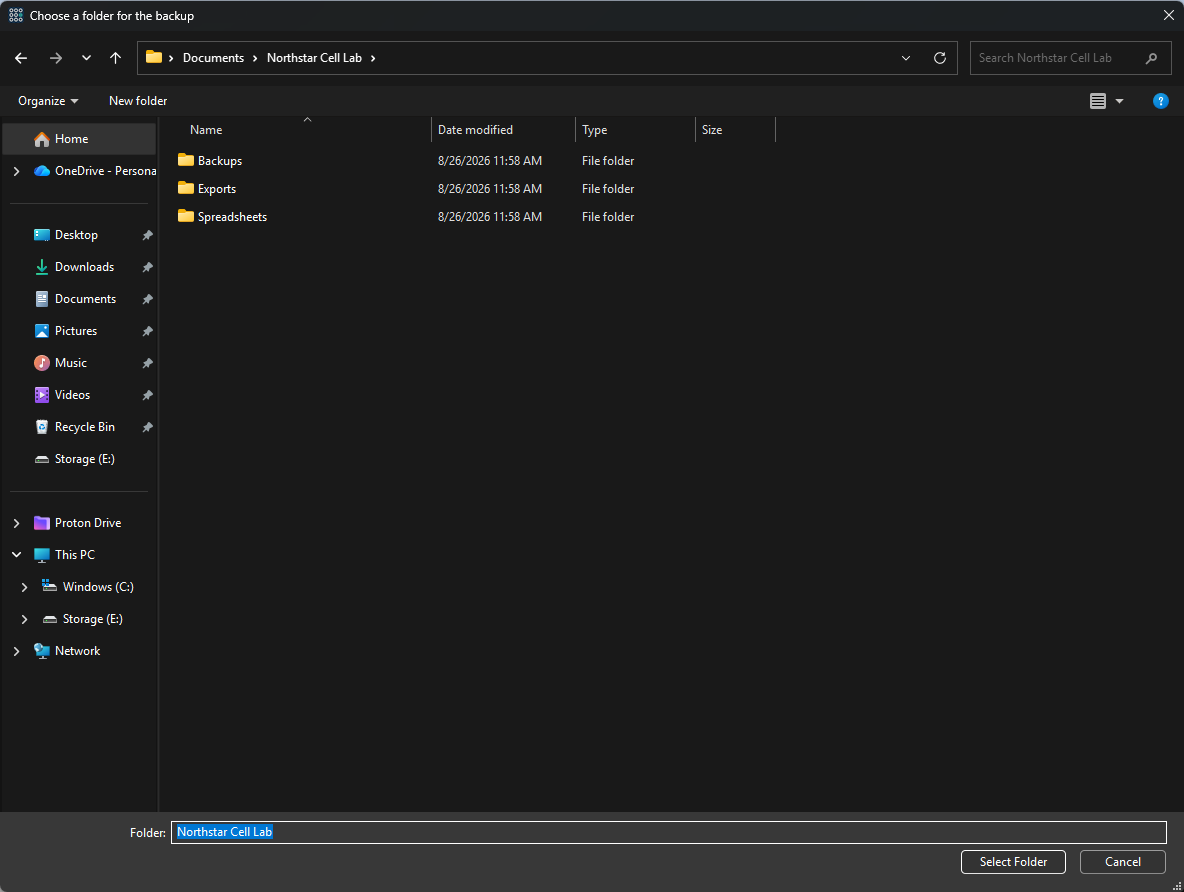1184x892 pixels.
Task: Click the folder icon in the address bar
Action: 154,57
